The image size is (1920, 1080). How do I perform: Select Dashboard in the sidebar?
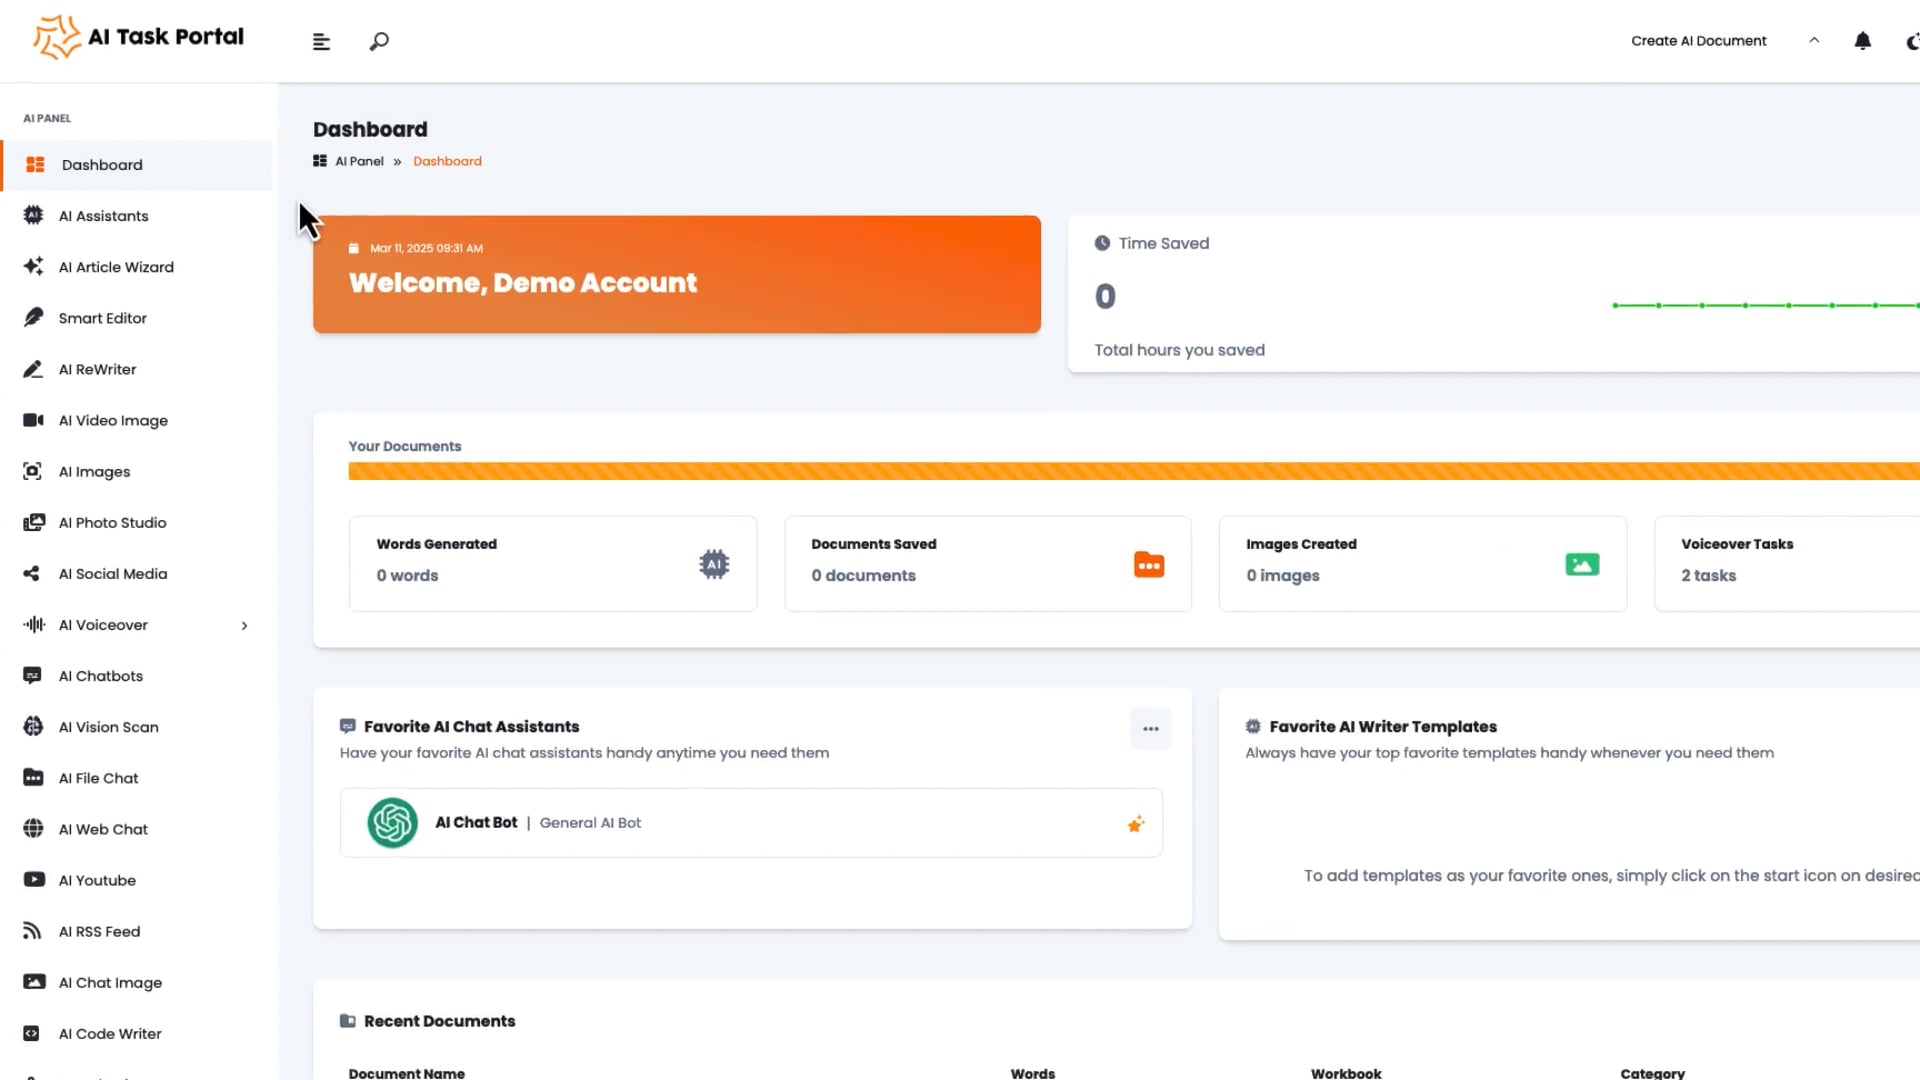click(102, 165)
